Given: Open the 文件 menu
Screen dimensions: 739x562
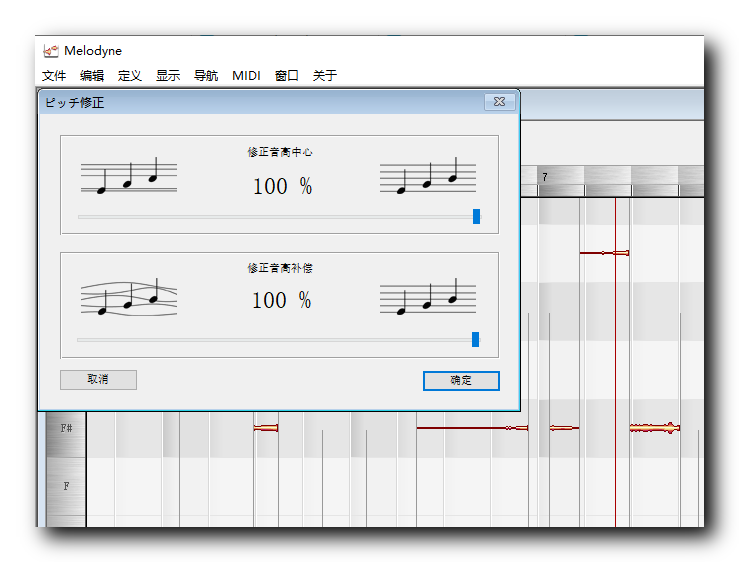Looking at the screenshot, I should tap(54, 75).
